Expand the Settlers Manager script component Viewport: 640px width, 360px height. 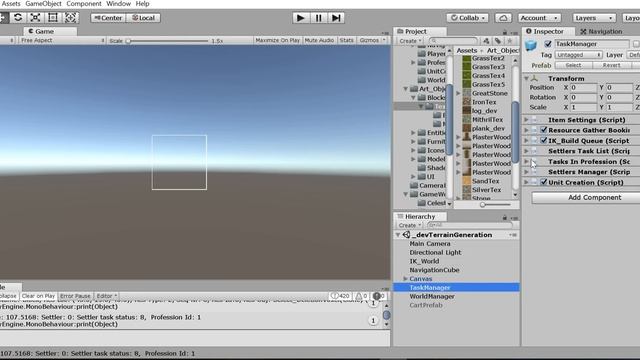(x=527, y=172)
